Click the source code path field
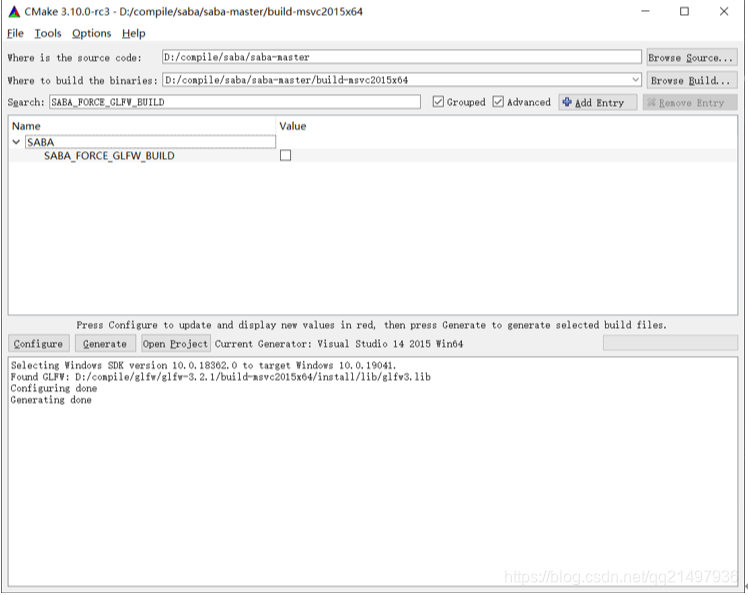Image resolution: width=748 pixels, height=595 pixels. [x=402, y=57]
